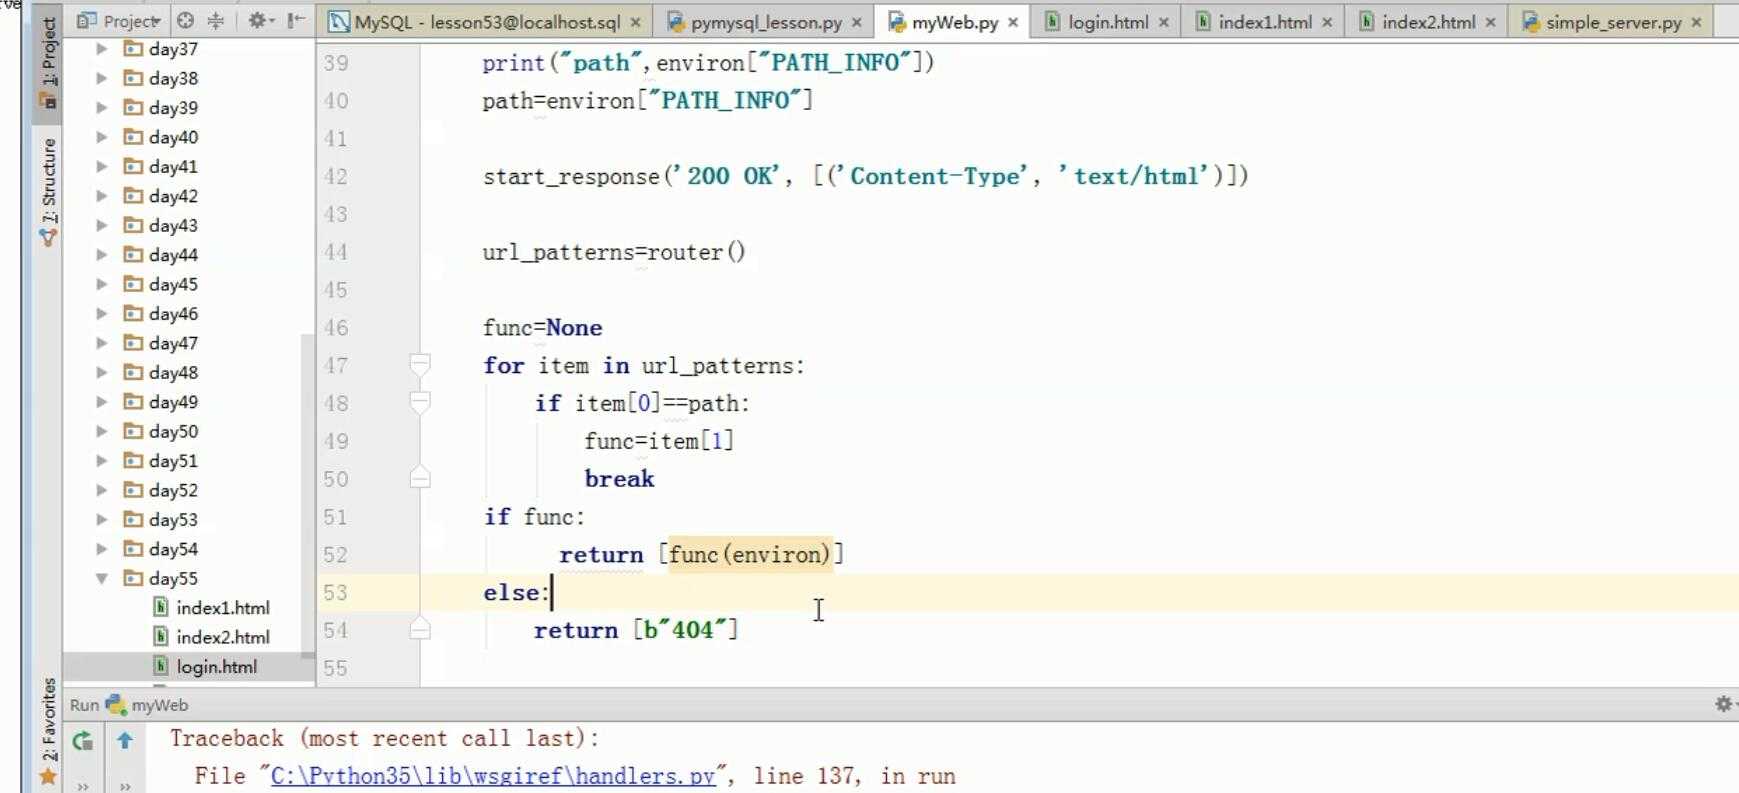The height and width of the screenshot is (793, 1739).
Task: Hide the Project panel with the hide icon
Action: click(296, 20)
